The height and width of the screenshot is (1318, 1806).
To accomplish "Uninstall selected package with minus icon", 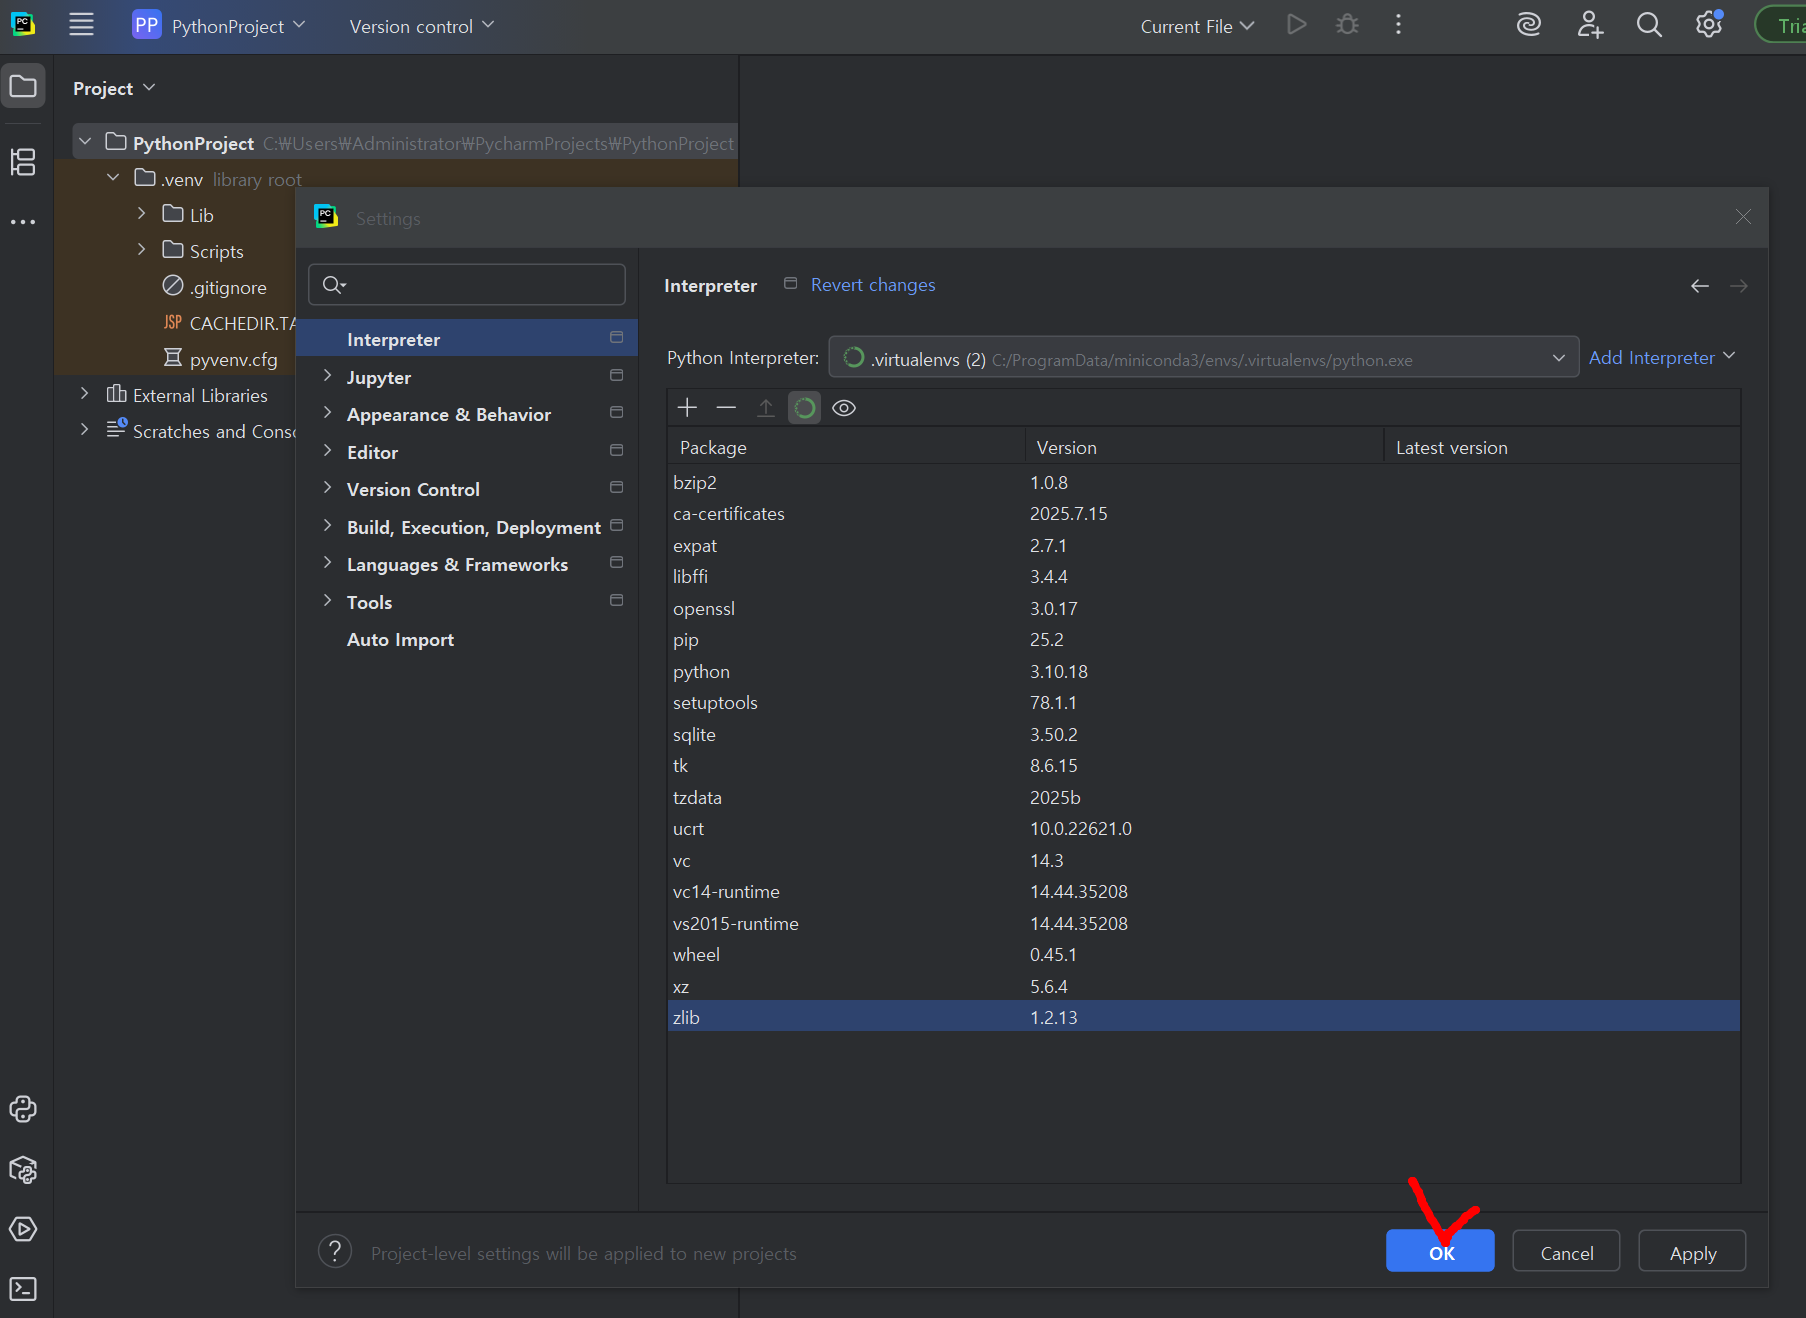I will [x=726, y=408].
